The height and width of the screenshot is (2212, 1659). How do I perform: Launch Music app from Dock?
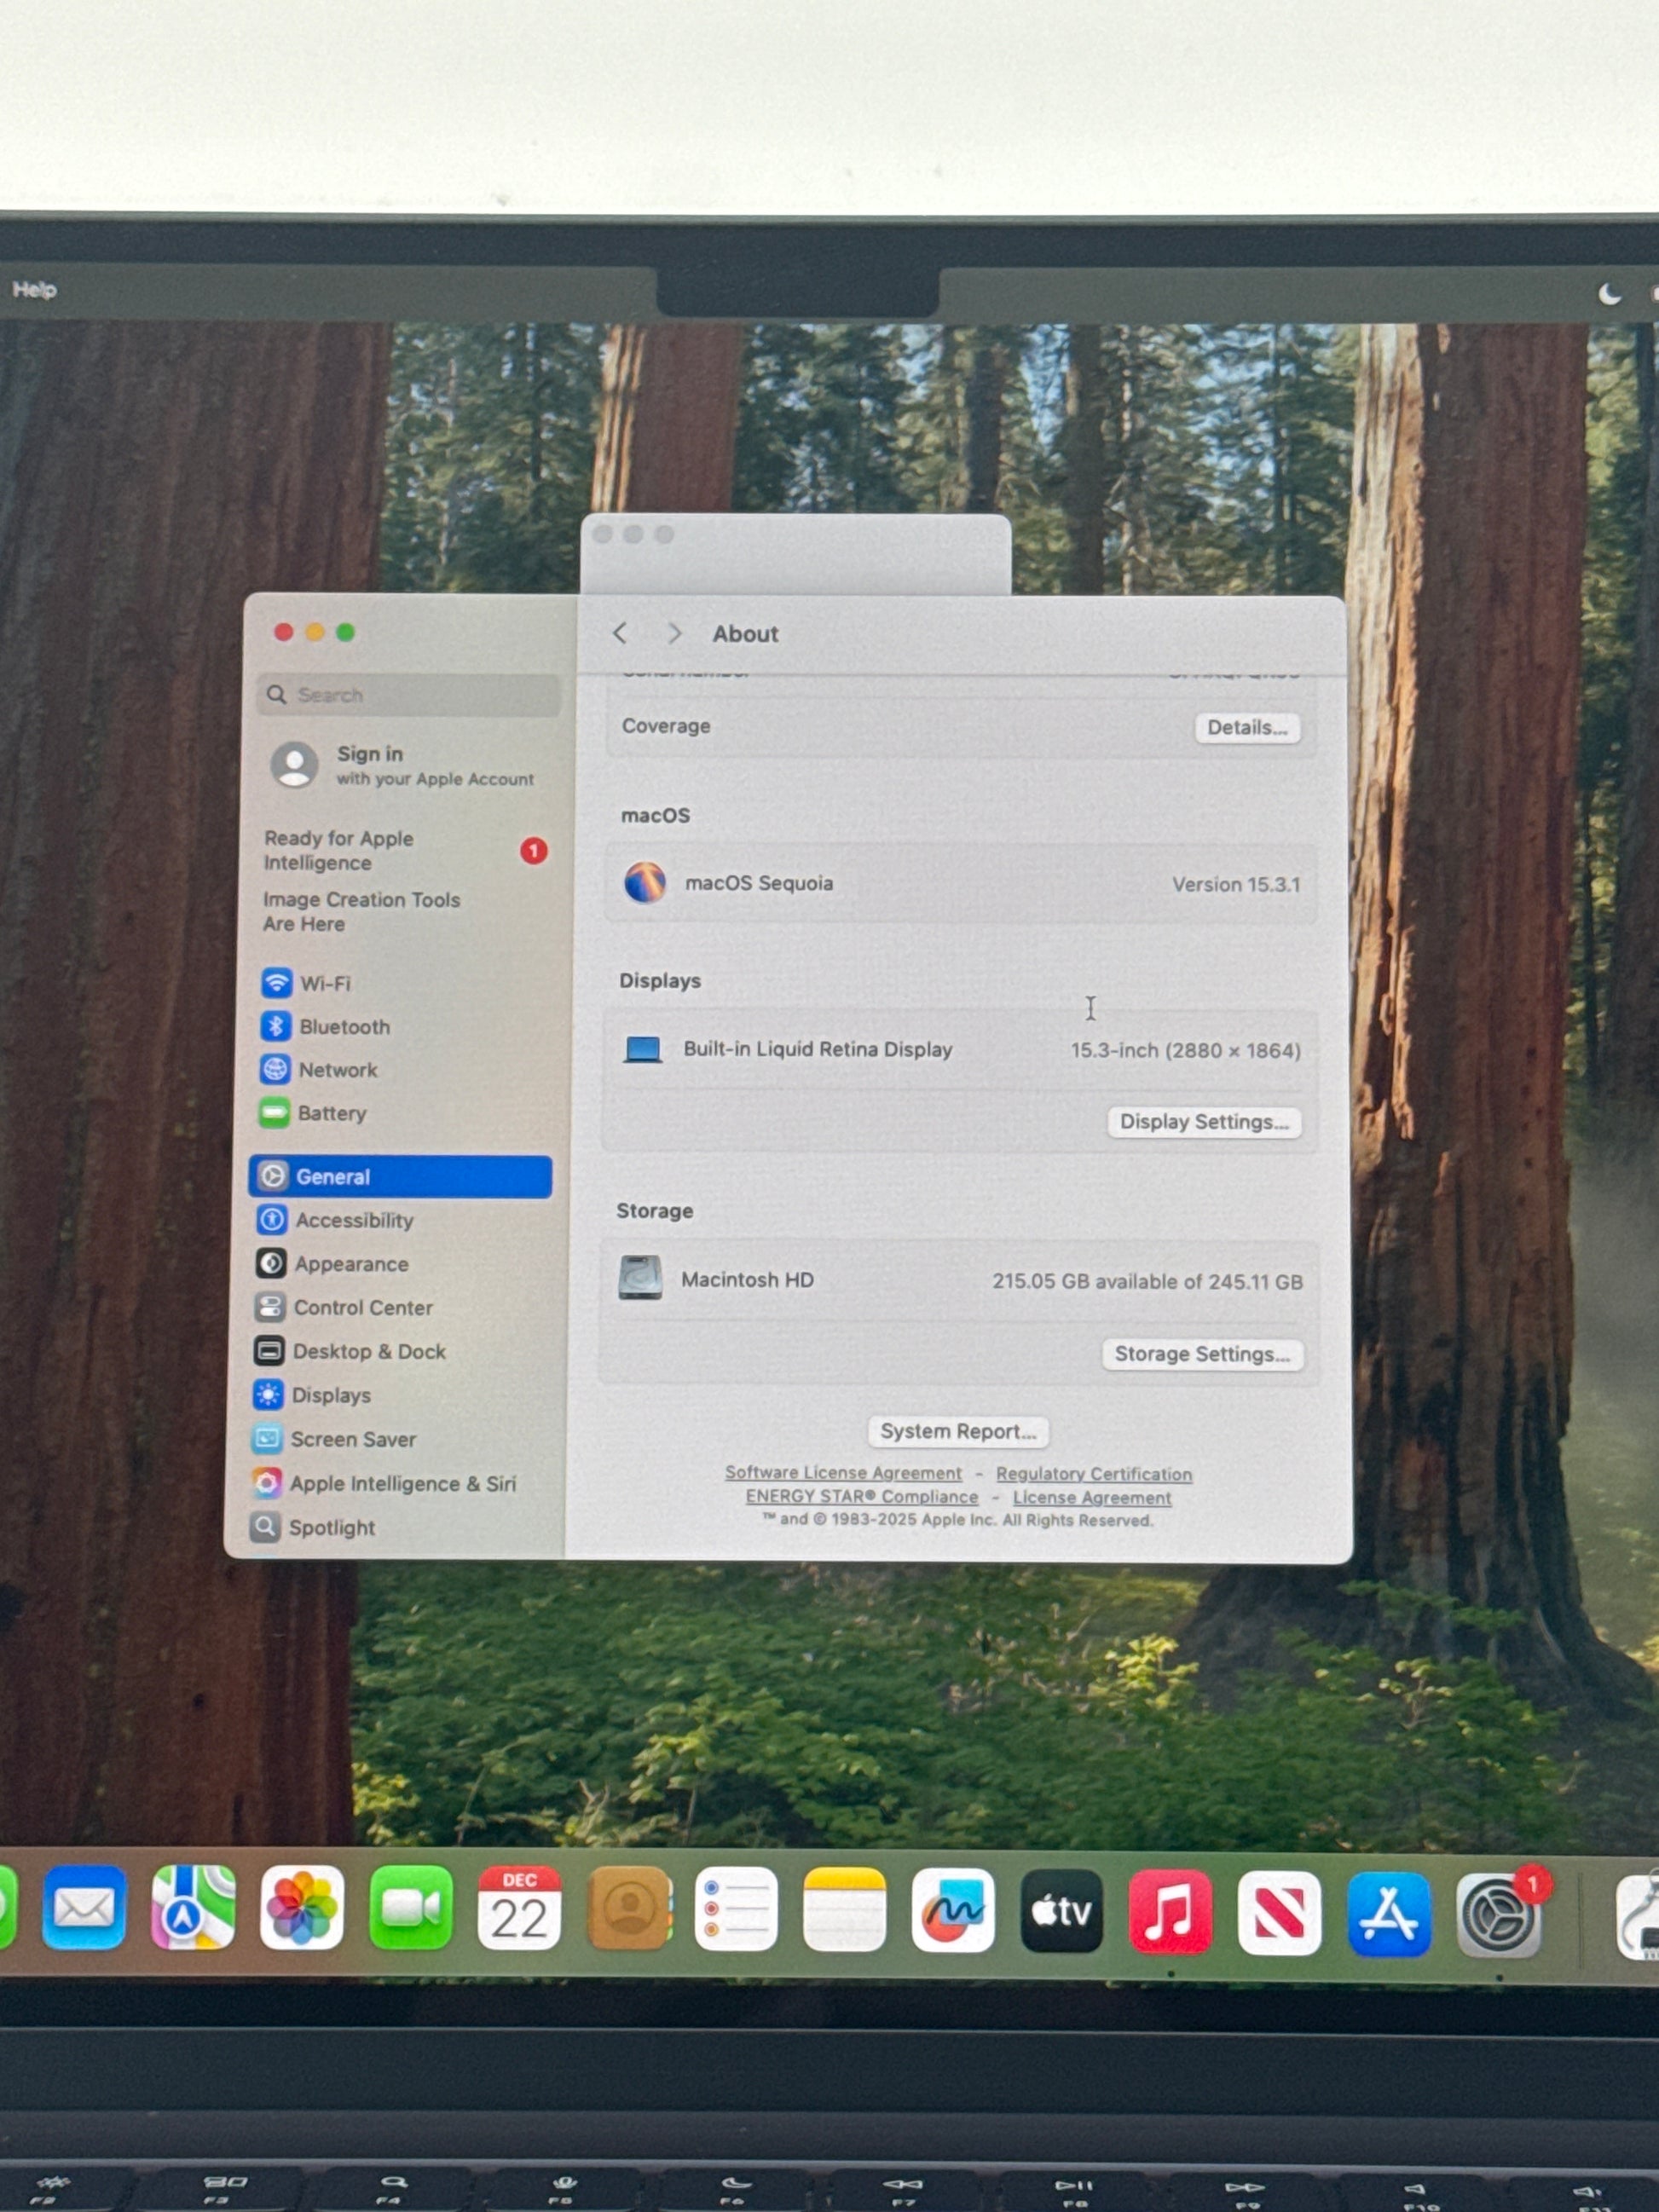1170,1911
